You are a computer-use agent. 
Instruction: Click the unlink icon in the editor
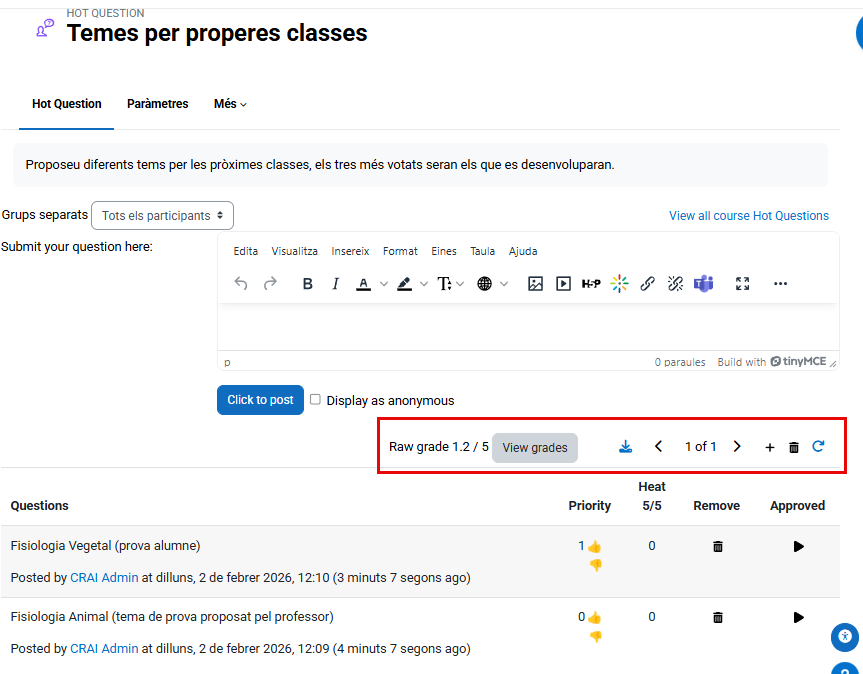click(x=675, y=284)
